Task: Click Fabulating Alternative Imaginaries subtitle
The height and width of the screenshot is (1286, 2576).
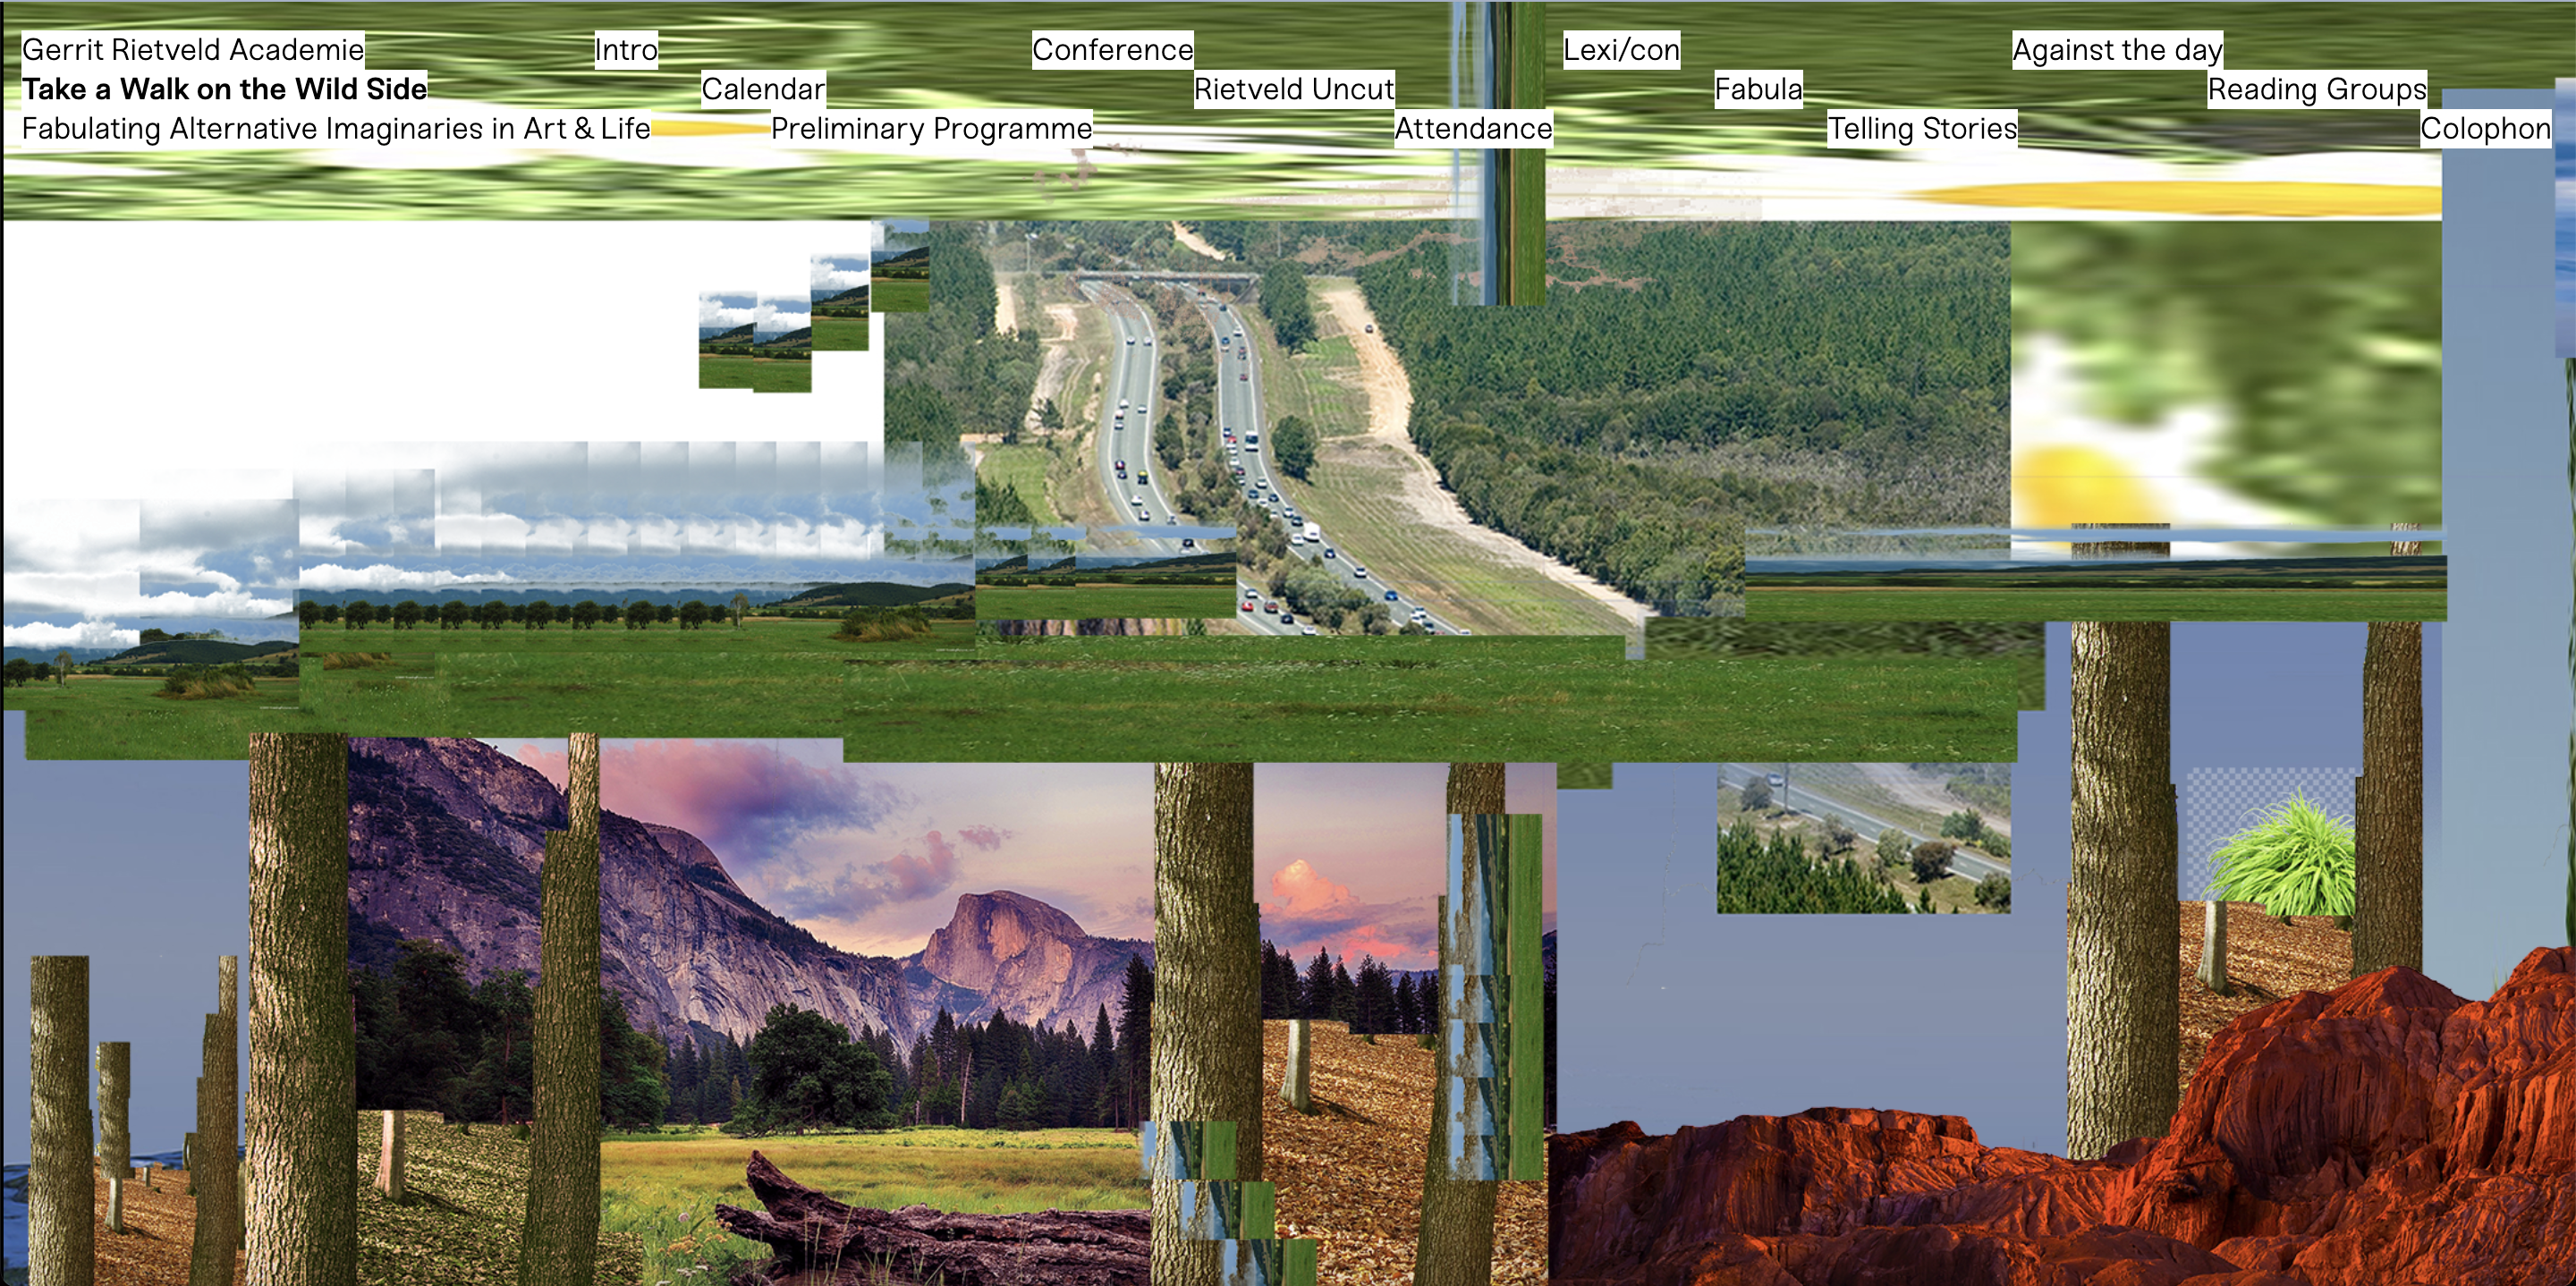Action: [336, 129]
